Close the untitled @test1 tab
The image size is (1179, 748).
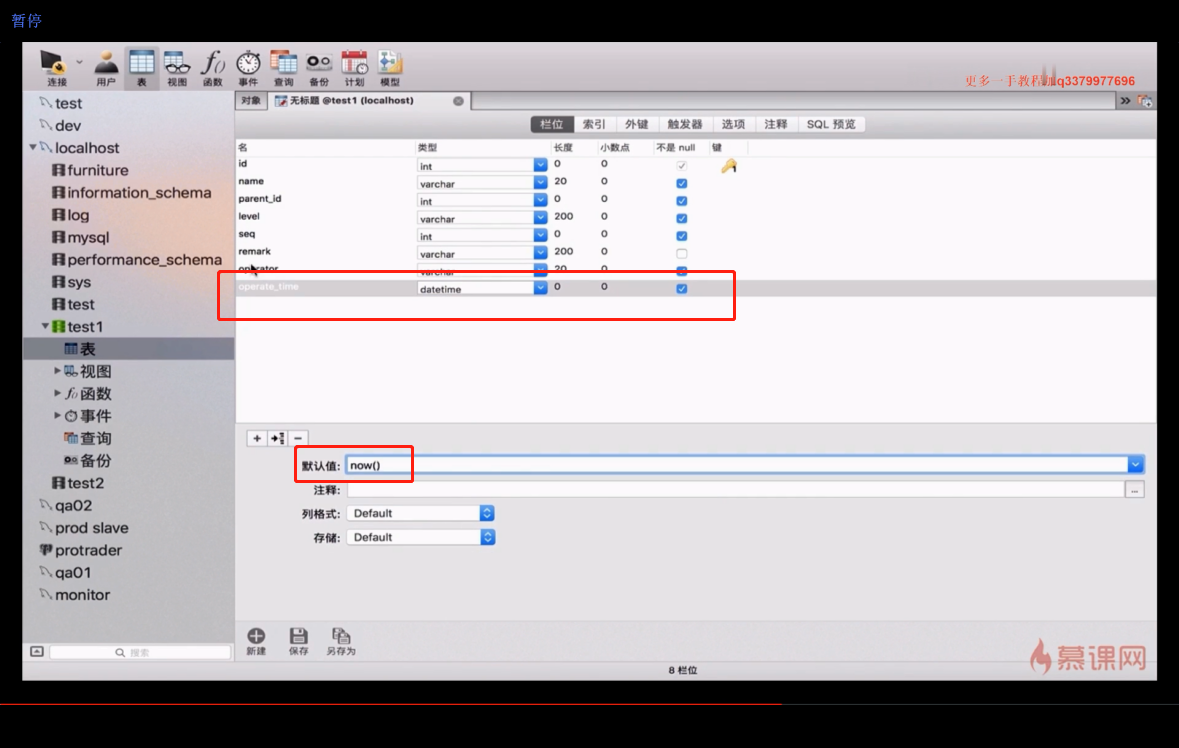pyautogui.click(x=459, y=101)
